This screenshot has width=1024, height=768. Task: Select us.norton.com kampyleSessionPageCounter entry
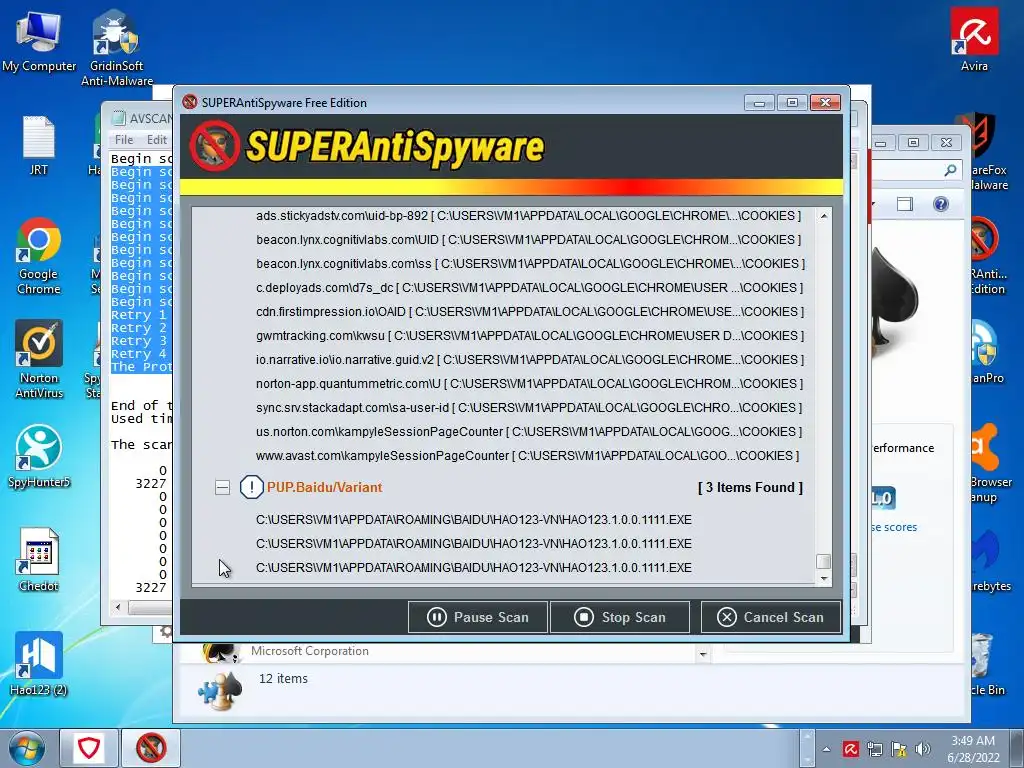[x=529, y=432]
